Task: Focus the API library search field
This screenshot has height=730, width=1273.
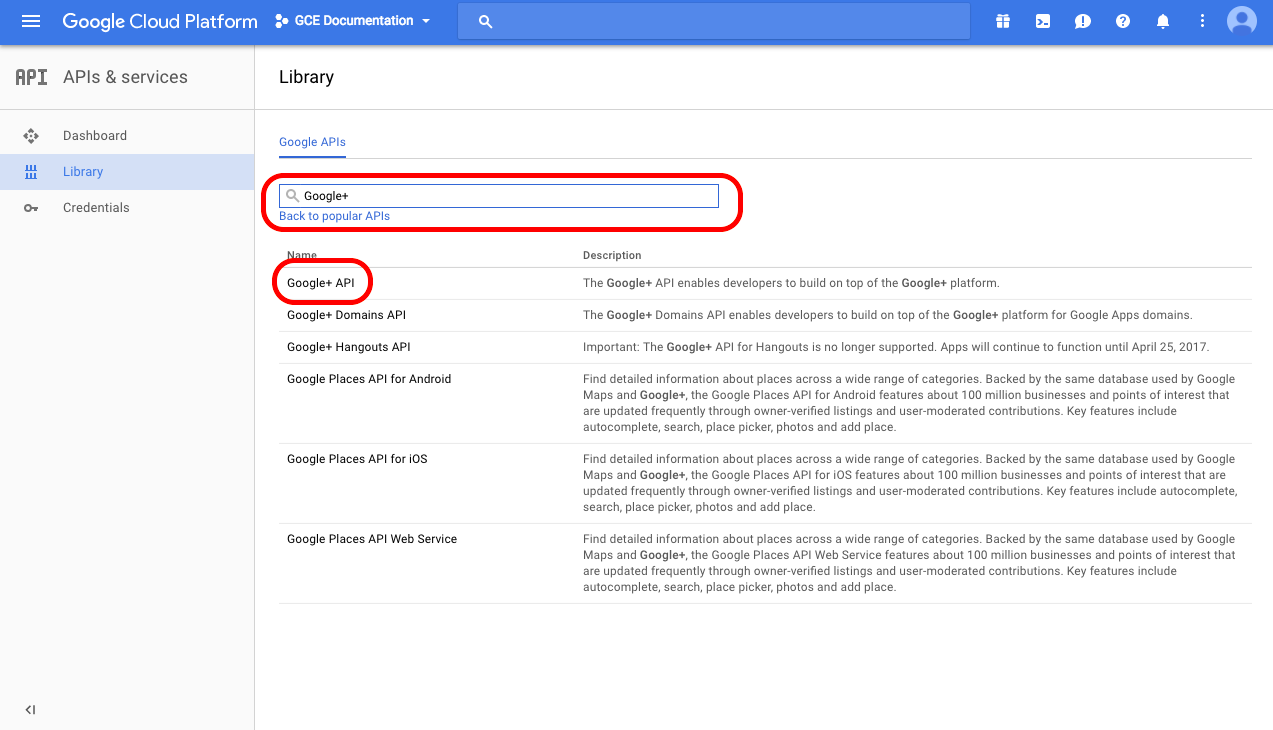Action: coord(499,196)
